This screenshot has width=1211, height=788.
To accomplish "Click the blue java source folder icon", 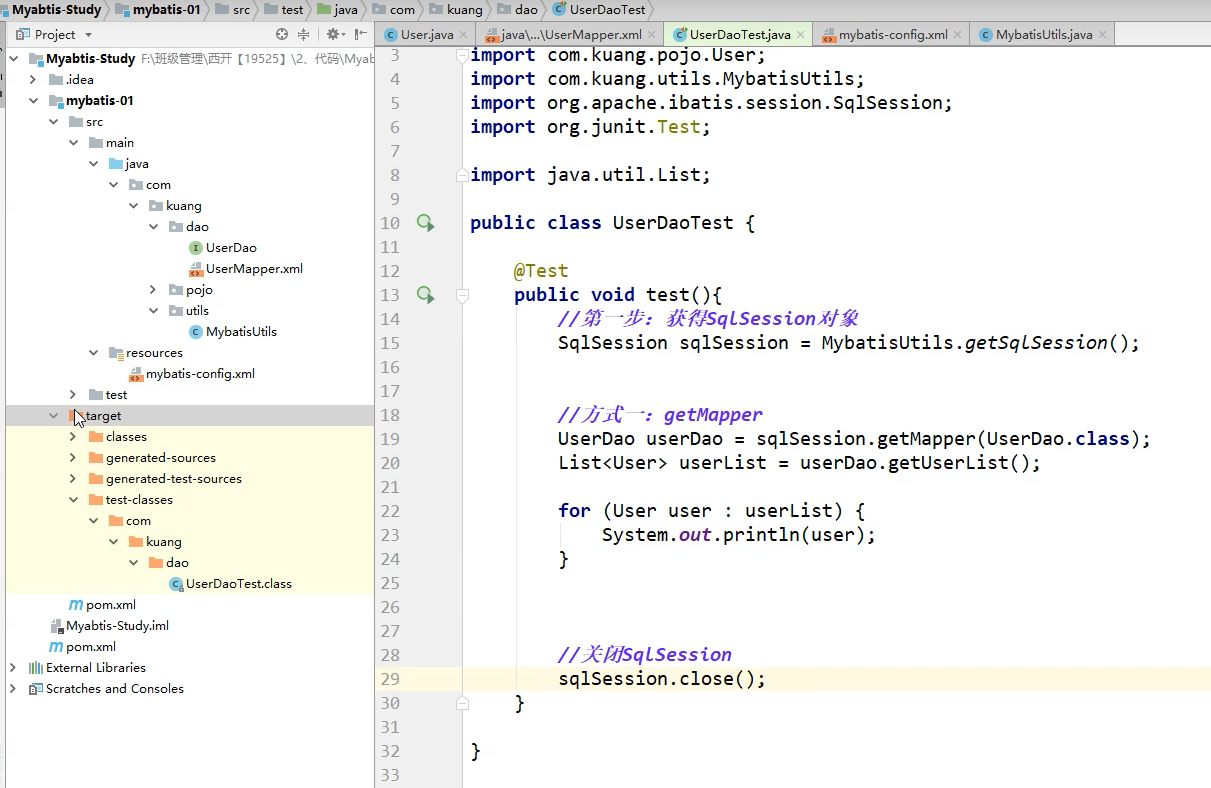I will 116,164.
